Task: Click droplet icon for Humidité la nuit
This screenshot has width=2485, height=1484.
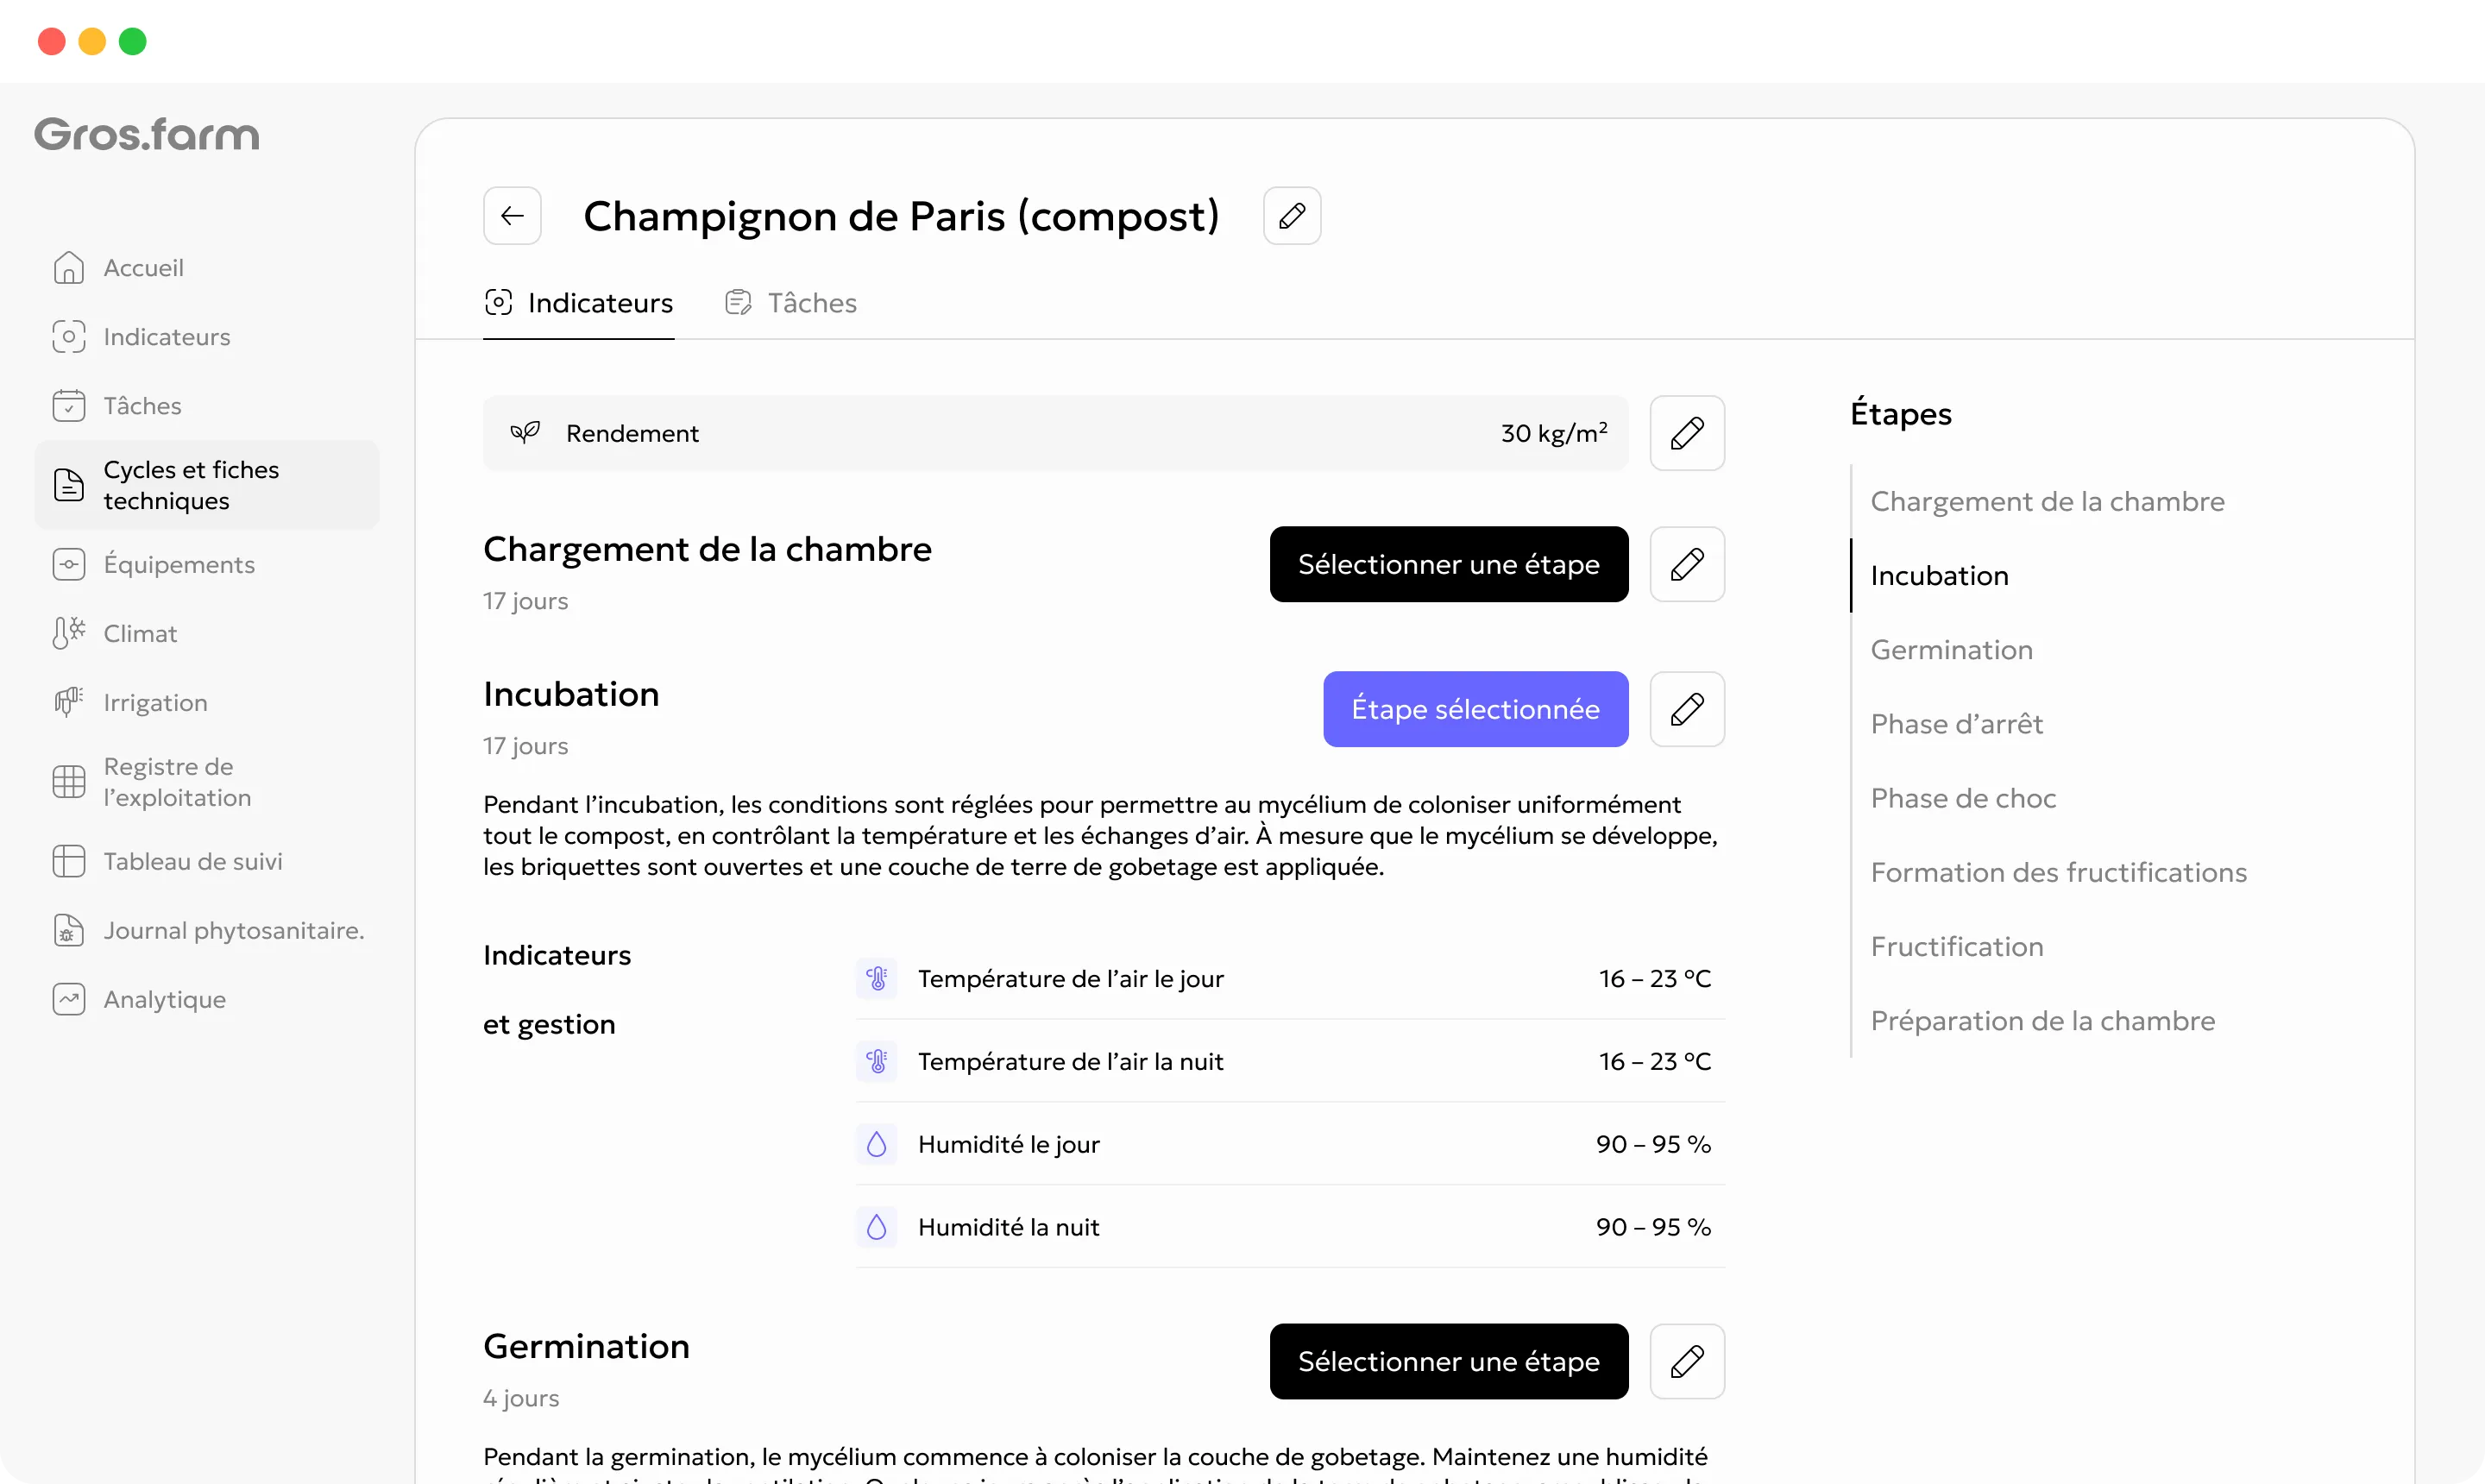Action: tap(877, 1228)
